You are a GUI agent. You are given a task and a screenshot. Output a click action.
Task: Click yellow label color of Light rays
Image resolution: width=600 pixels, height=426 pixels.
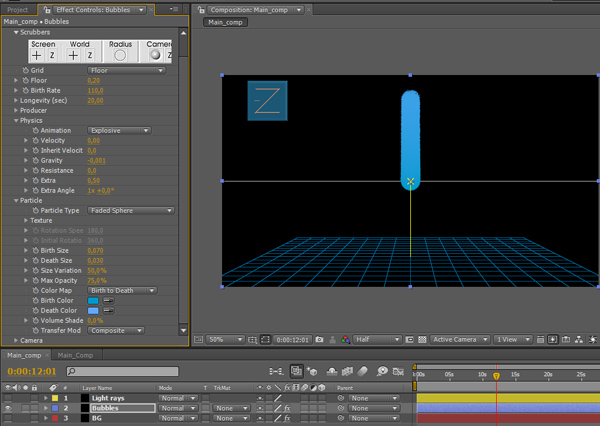(55, 398)
